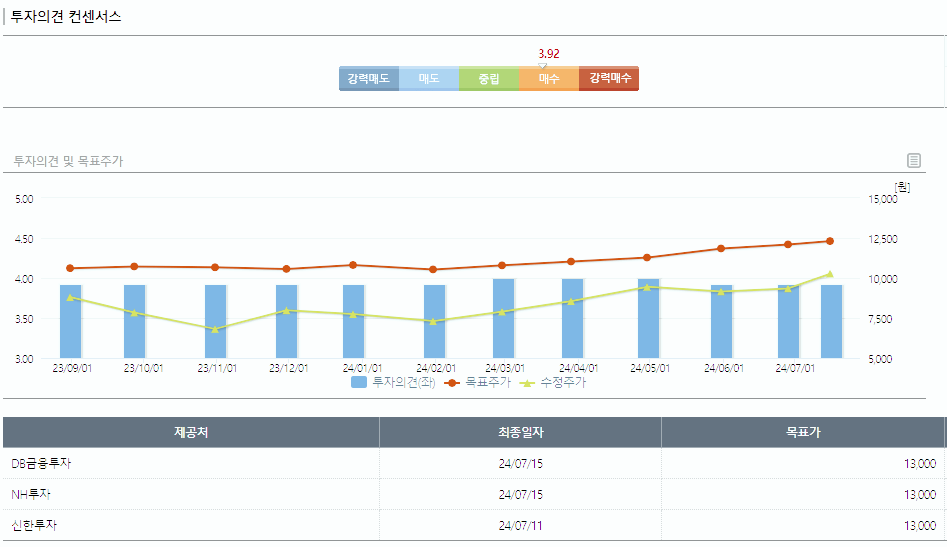Click 13,000 target for DB금융투자
The height and width of the screenshot is (547, 947).
tap(920, 463)
